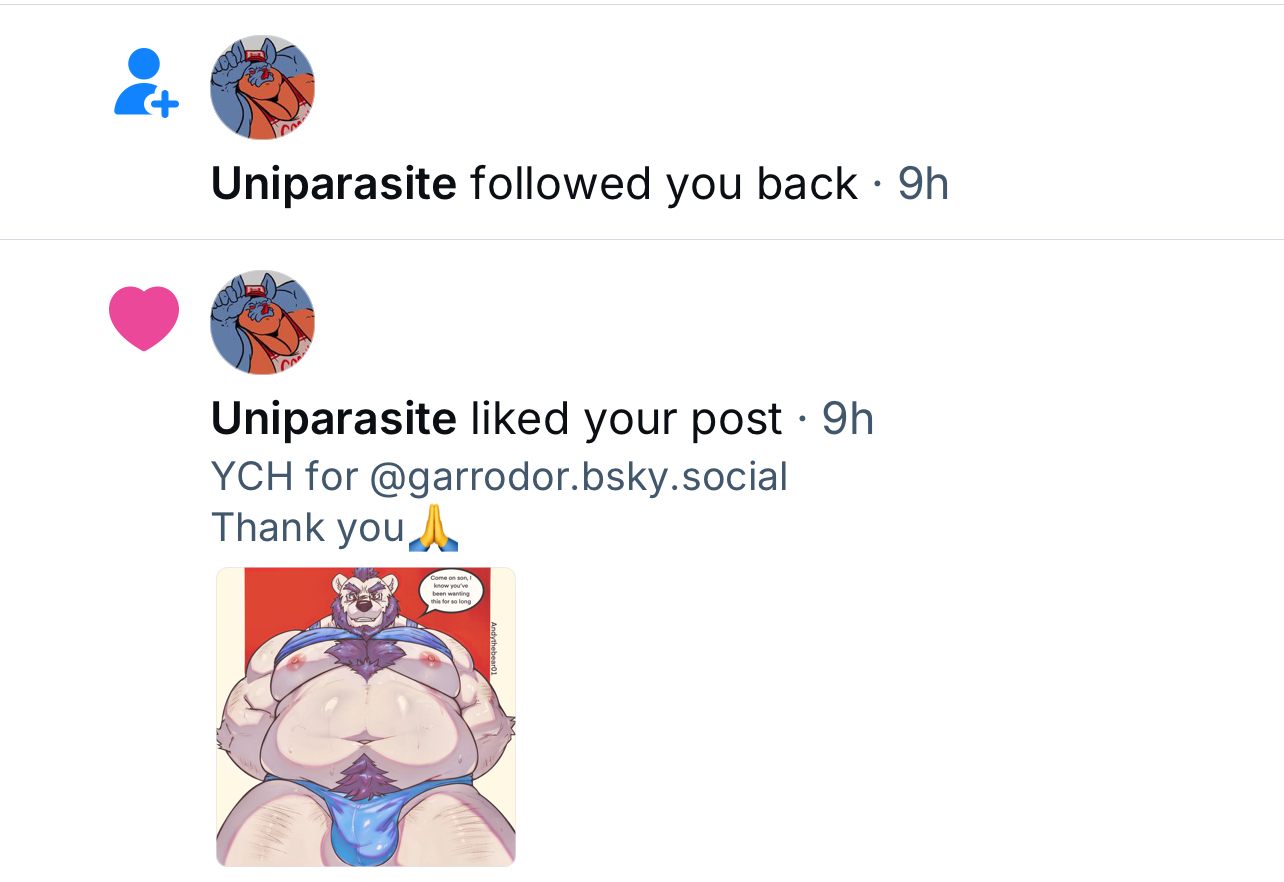
Task: Click the 9h timestamp on like notification
Action: pyautogui.click(x=848, y=419)
